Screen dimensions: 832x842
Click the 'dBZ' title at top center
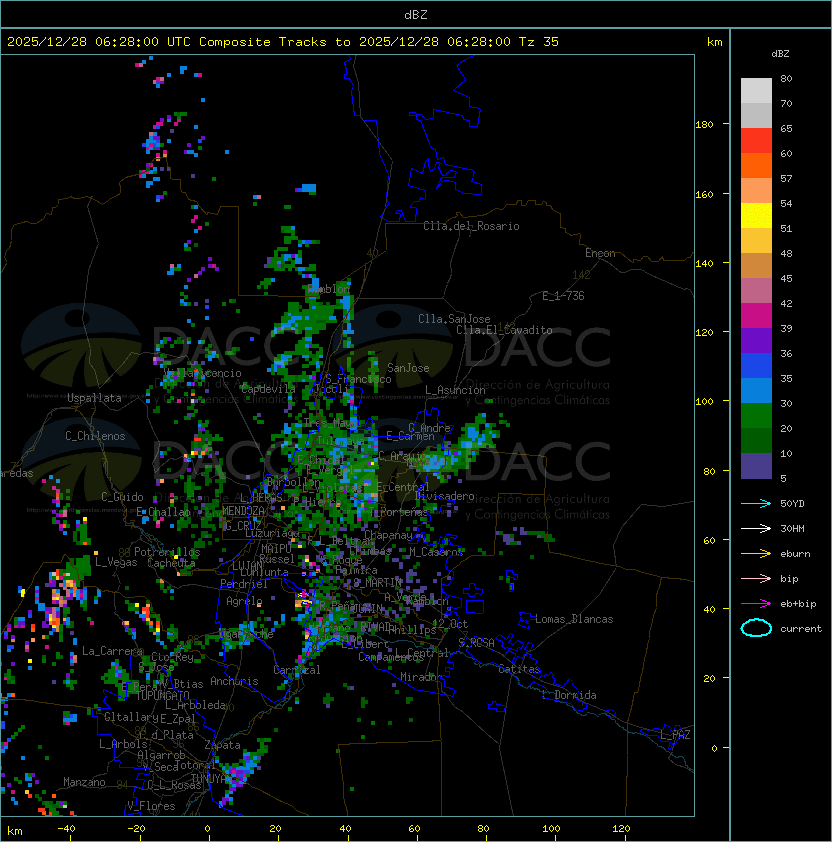pyautogui.click(x=416, y=15)
